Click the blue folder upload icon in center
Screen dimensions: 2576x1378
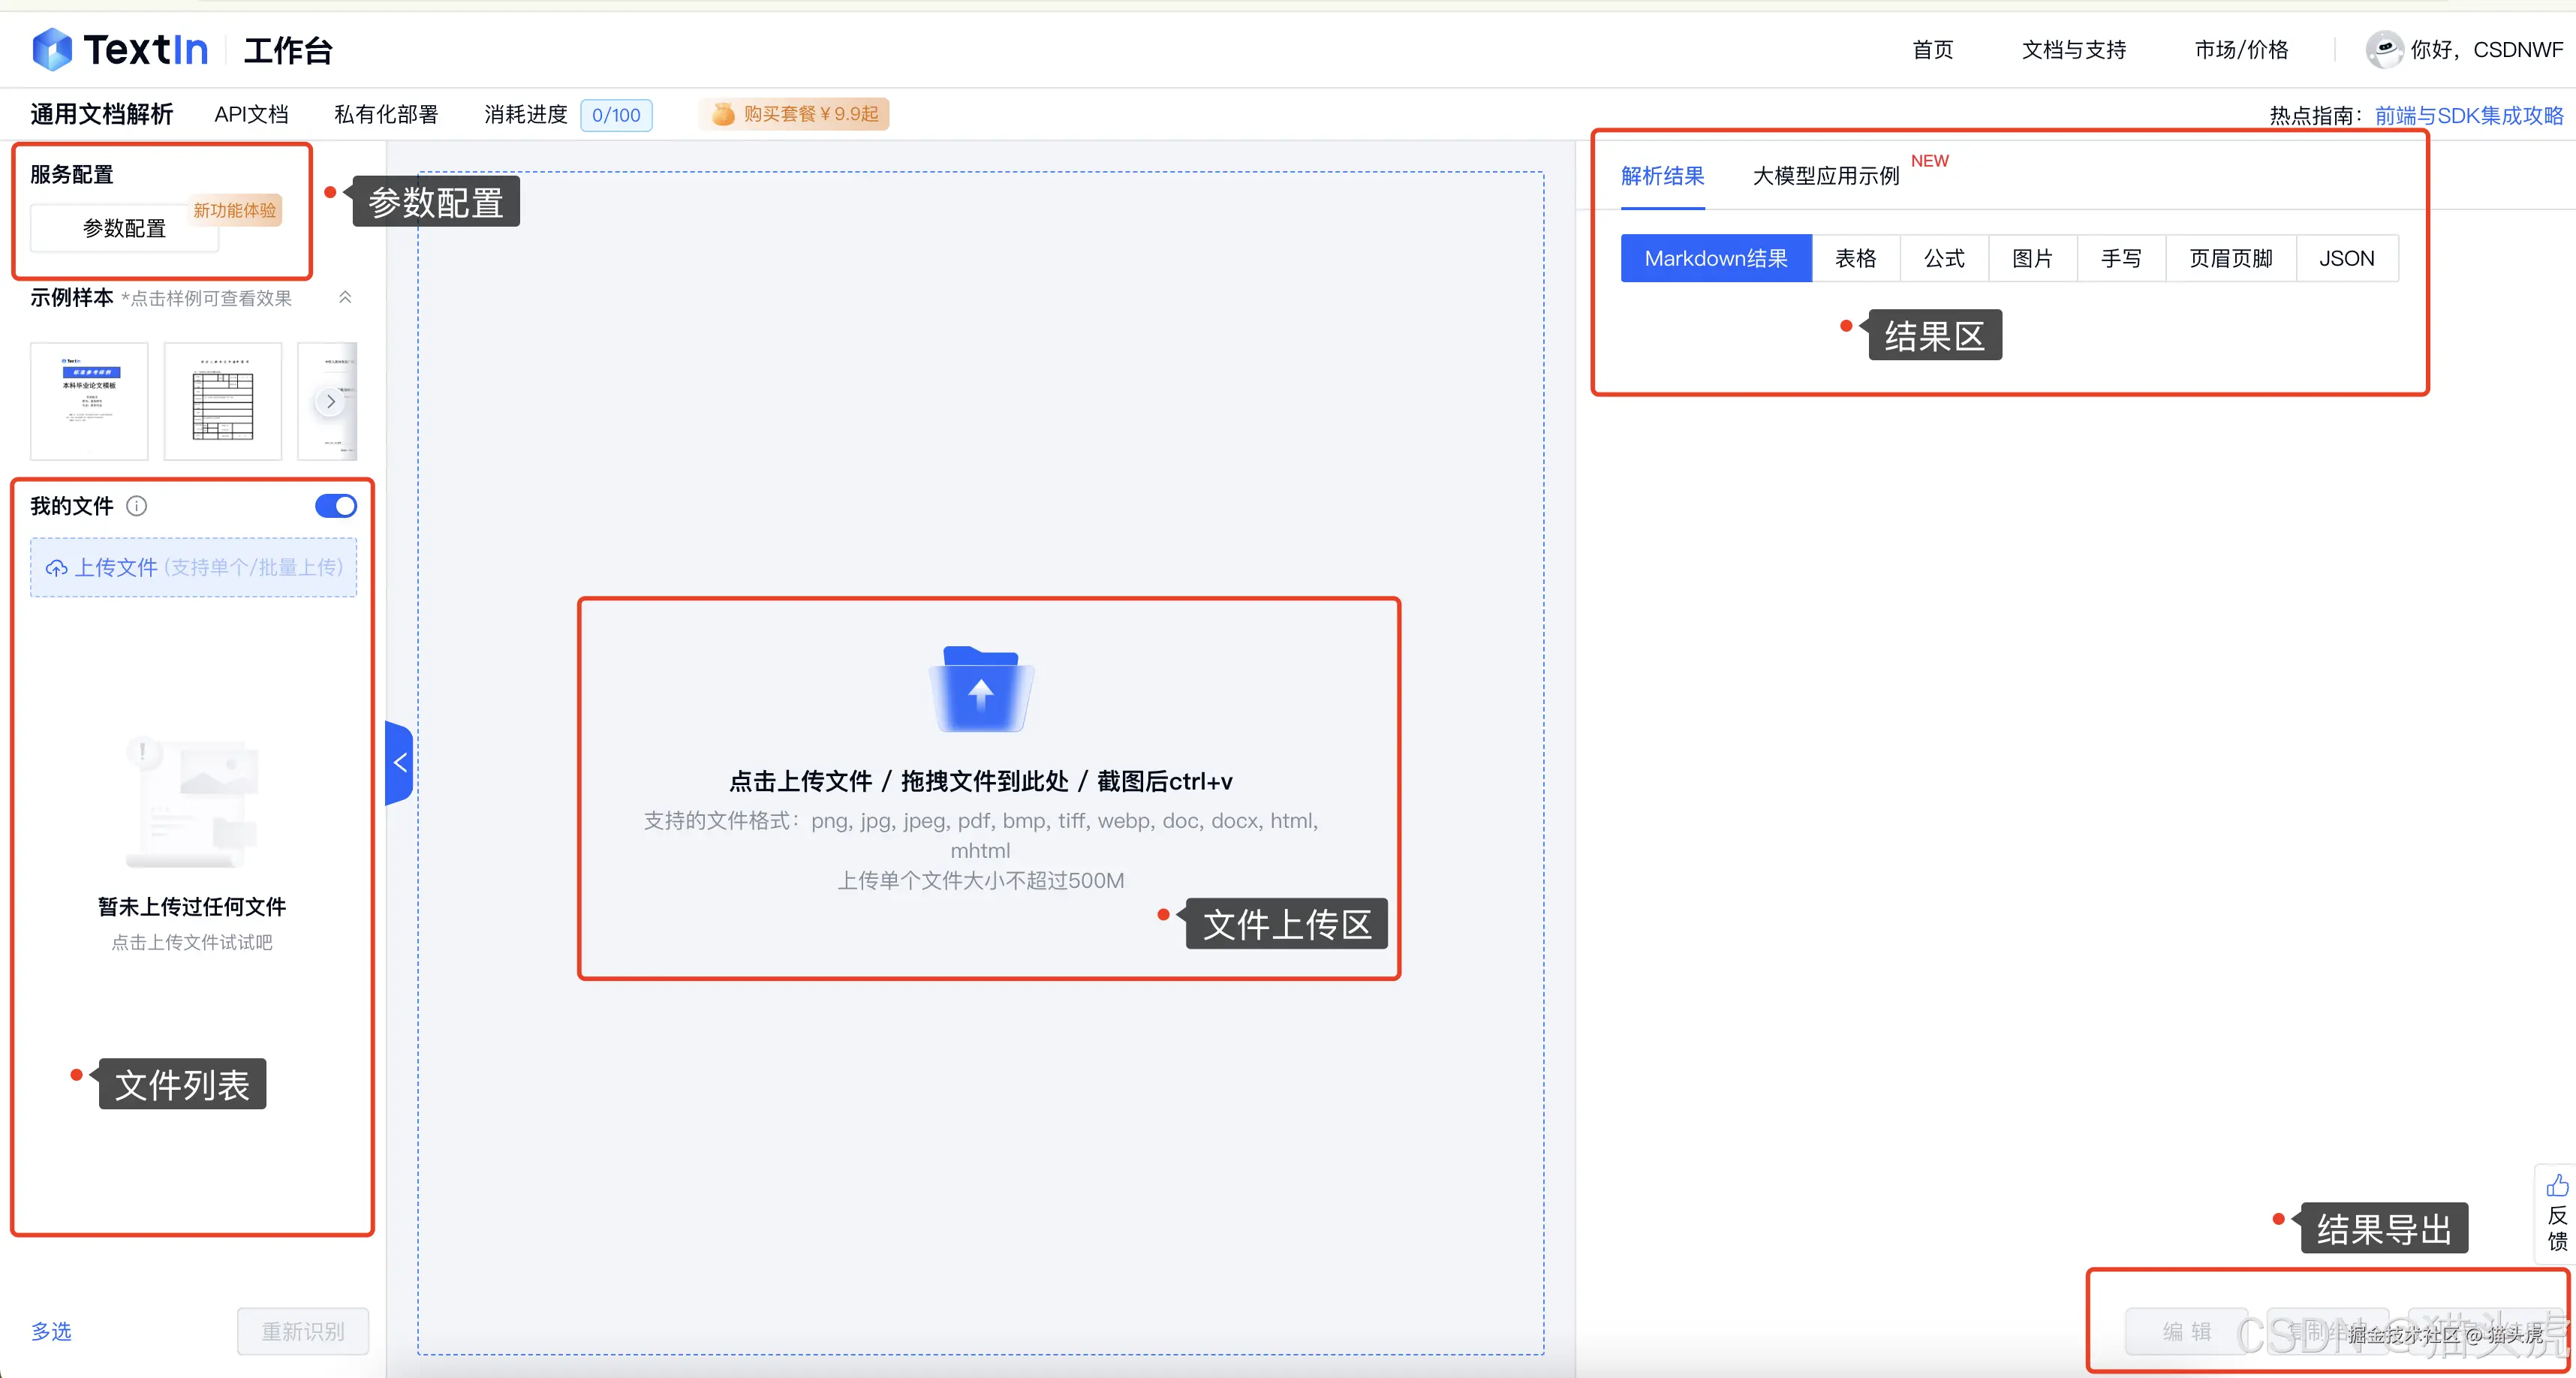[x=980, y=688]
